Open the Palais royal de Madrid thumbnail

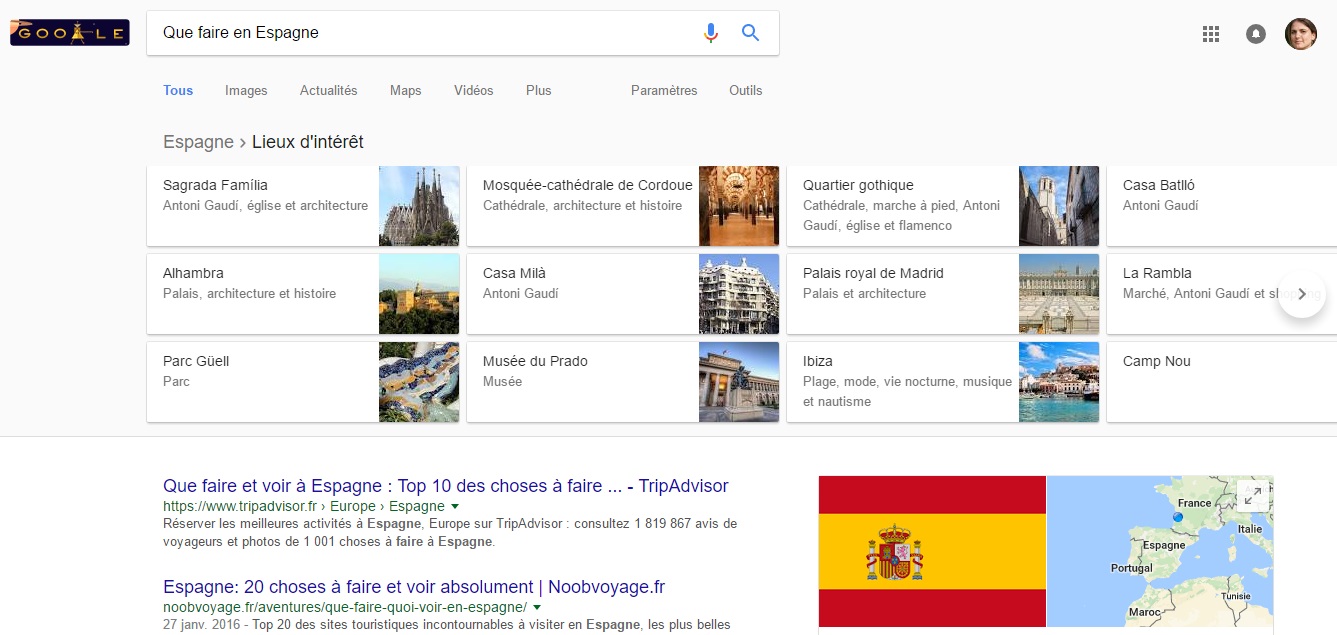(x=1059, y=294)
